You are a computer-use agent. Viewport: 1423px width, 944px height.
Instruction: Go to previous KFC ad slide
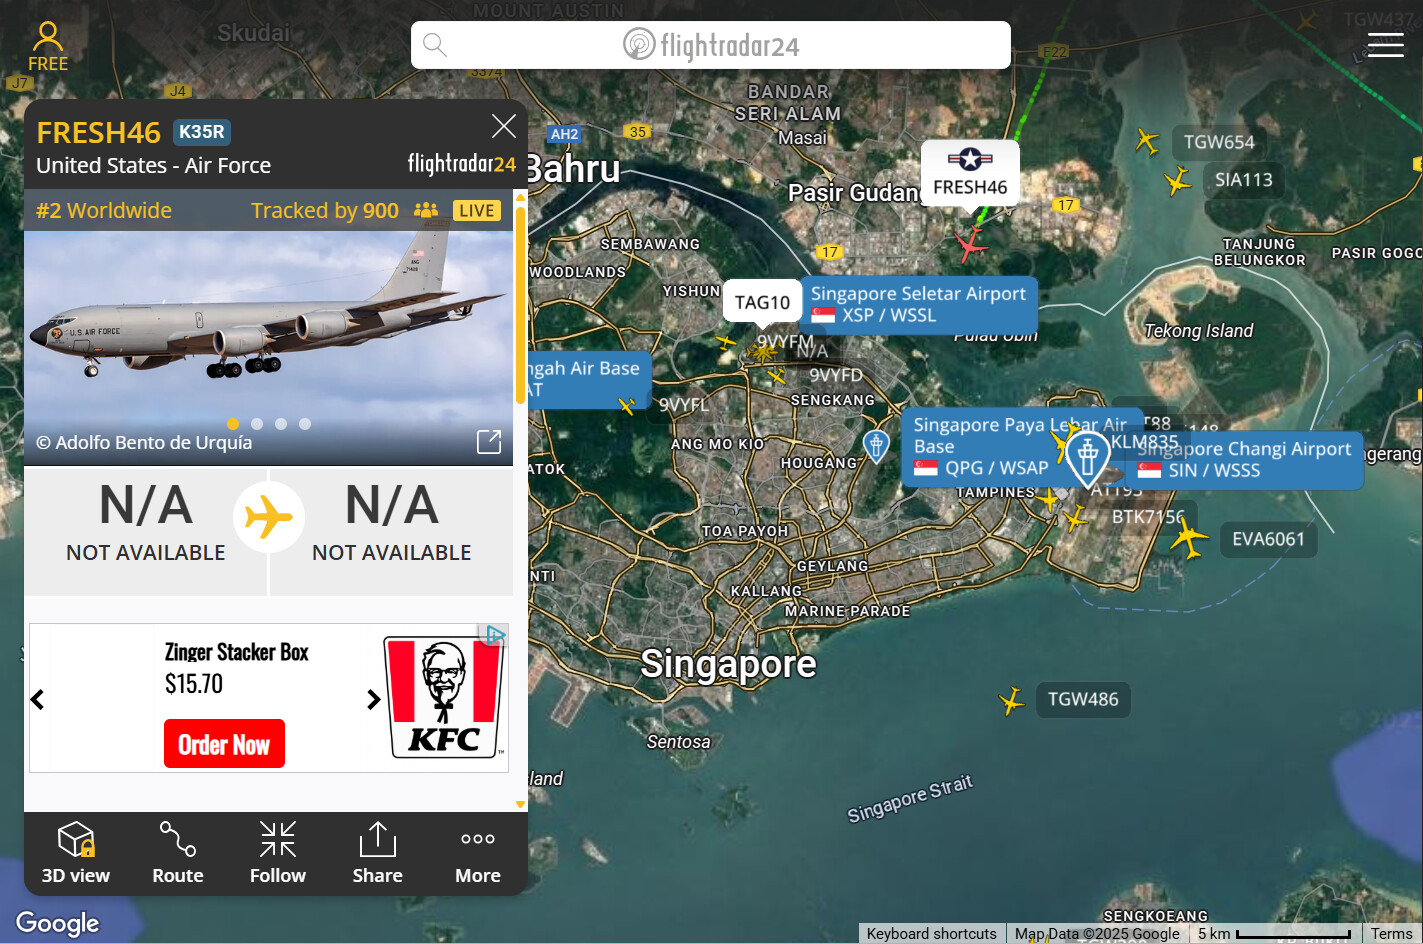38,699
